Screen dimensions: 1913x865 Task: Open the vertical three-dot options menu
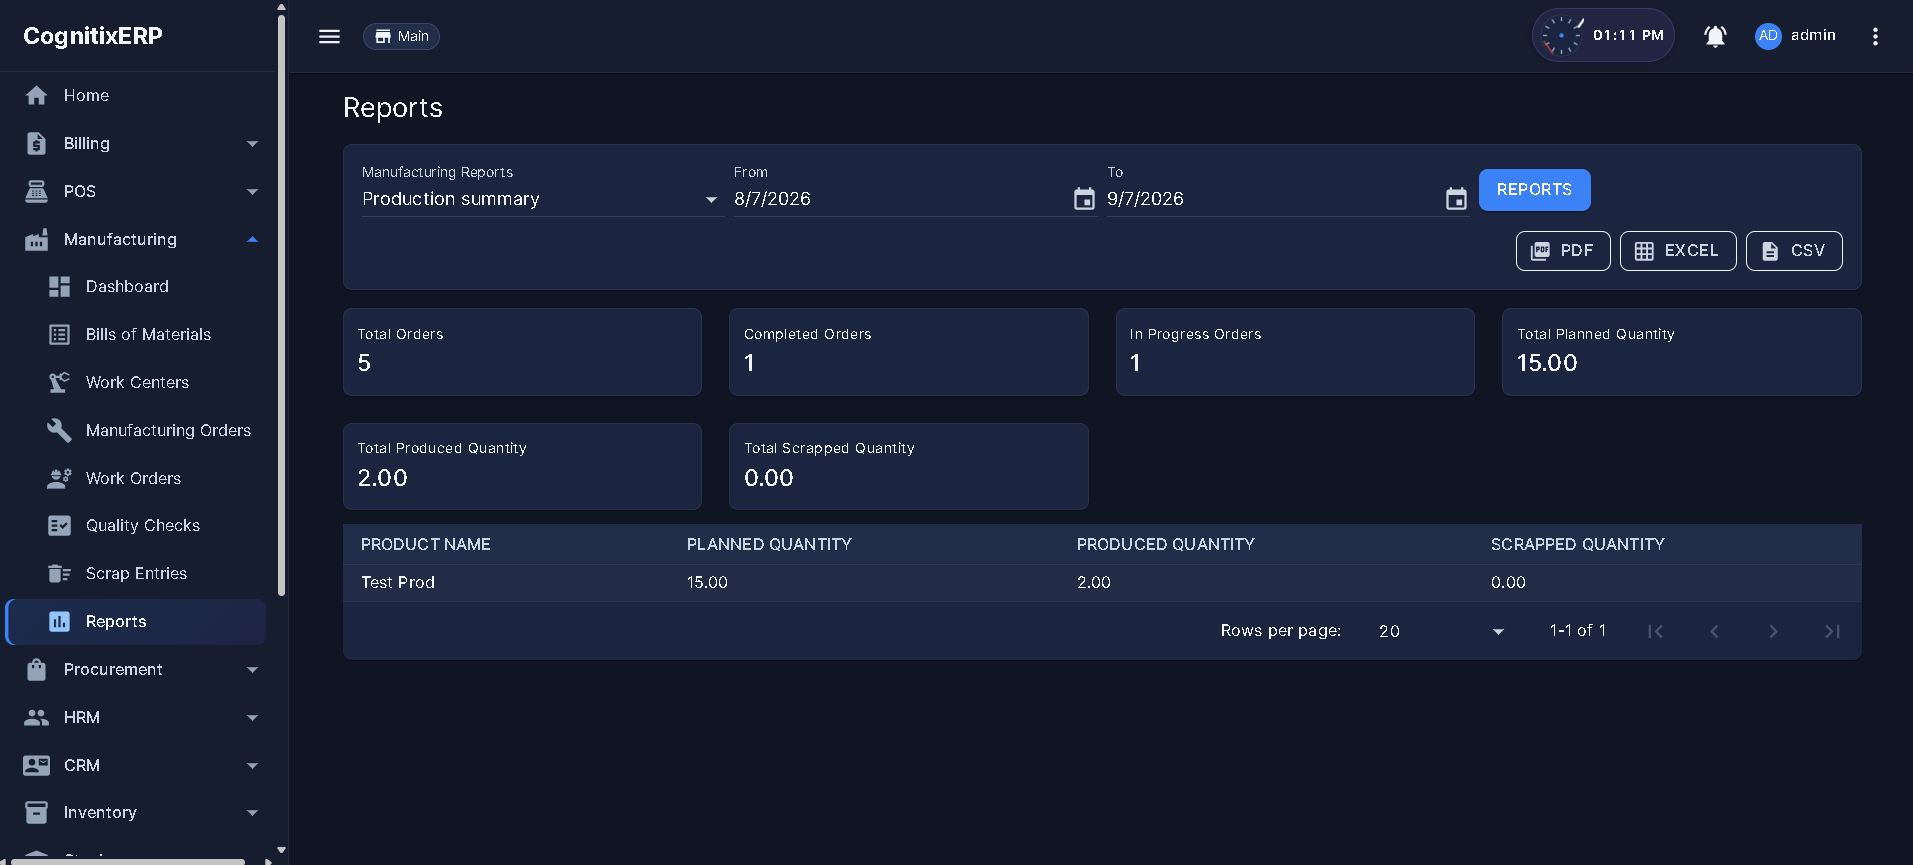1875,36
